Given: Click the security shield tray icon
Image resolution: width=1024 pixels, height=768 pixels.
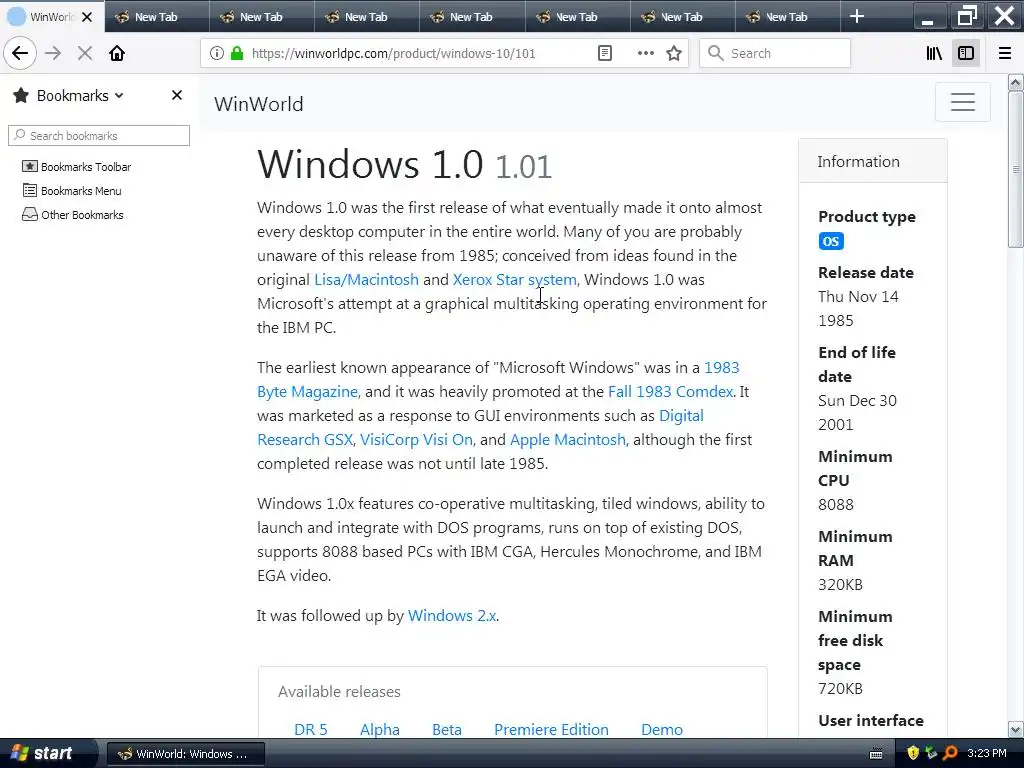Looking at the screenshot, I should [x=913, y=754].
